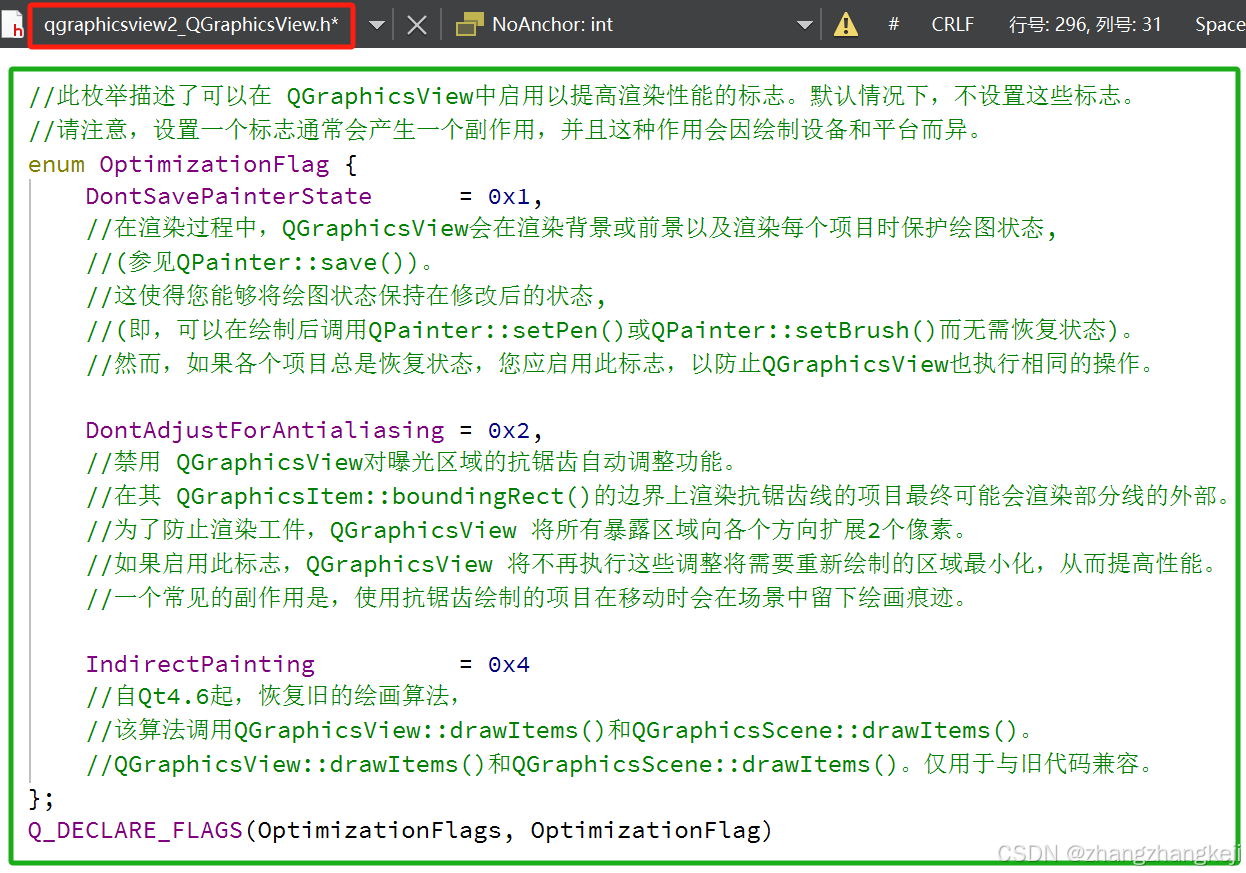
Task: Click the yellow warning triangle icon
Action: [846, 24]
